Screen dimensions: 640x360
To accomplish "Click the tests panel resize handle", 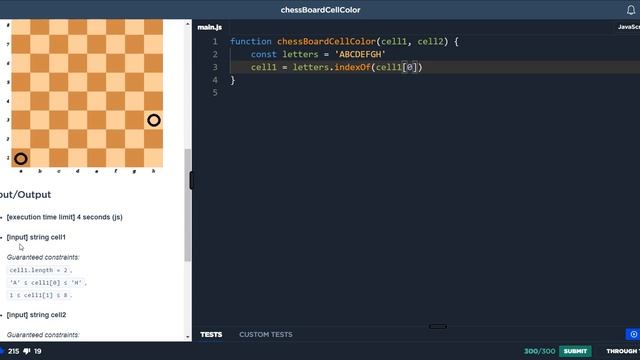I will click(x=438, y=326).
